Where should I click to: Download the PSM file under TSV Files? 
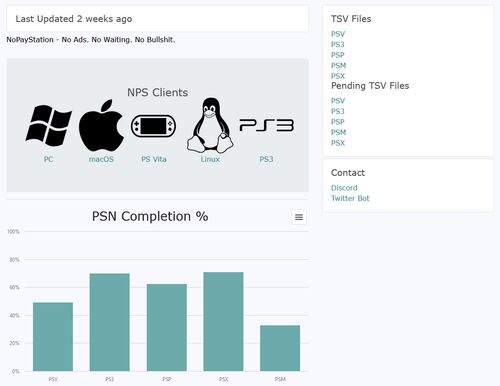(338, 66)
